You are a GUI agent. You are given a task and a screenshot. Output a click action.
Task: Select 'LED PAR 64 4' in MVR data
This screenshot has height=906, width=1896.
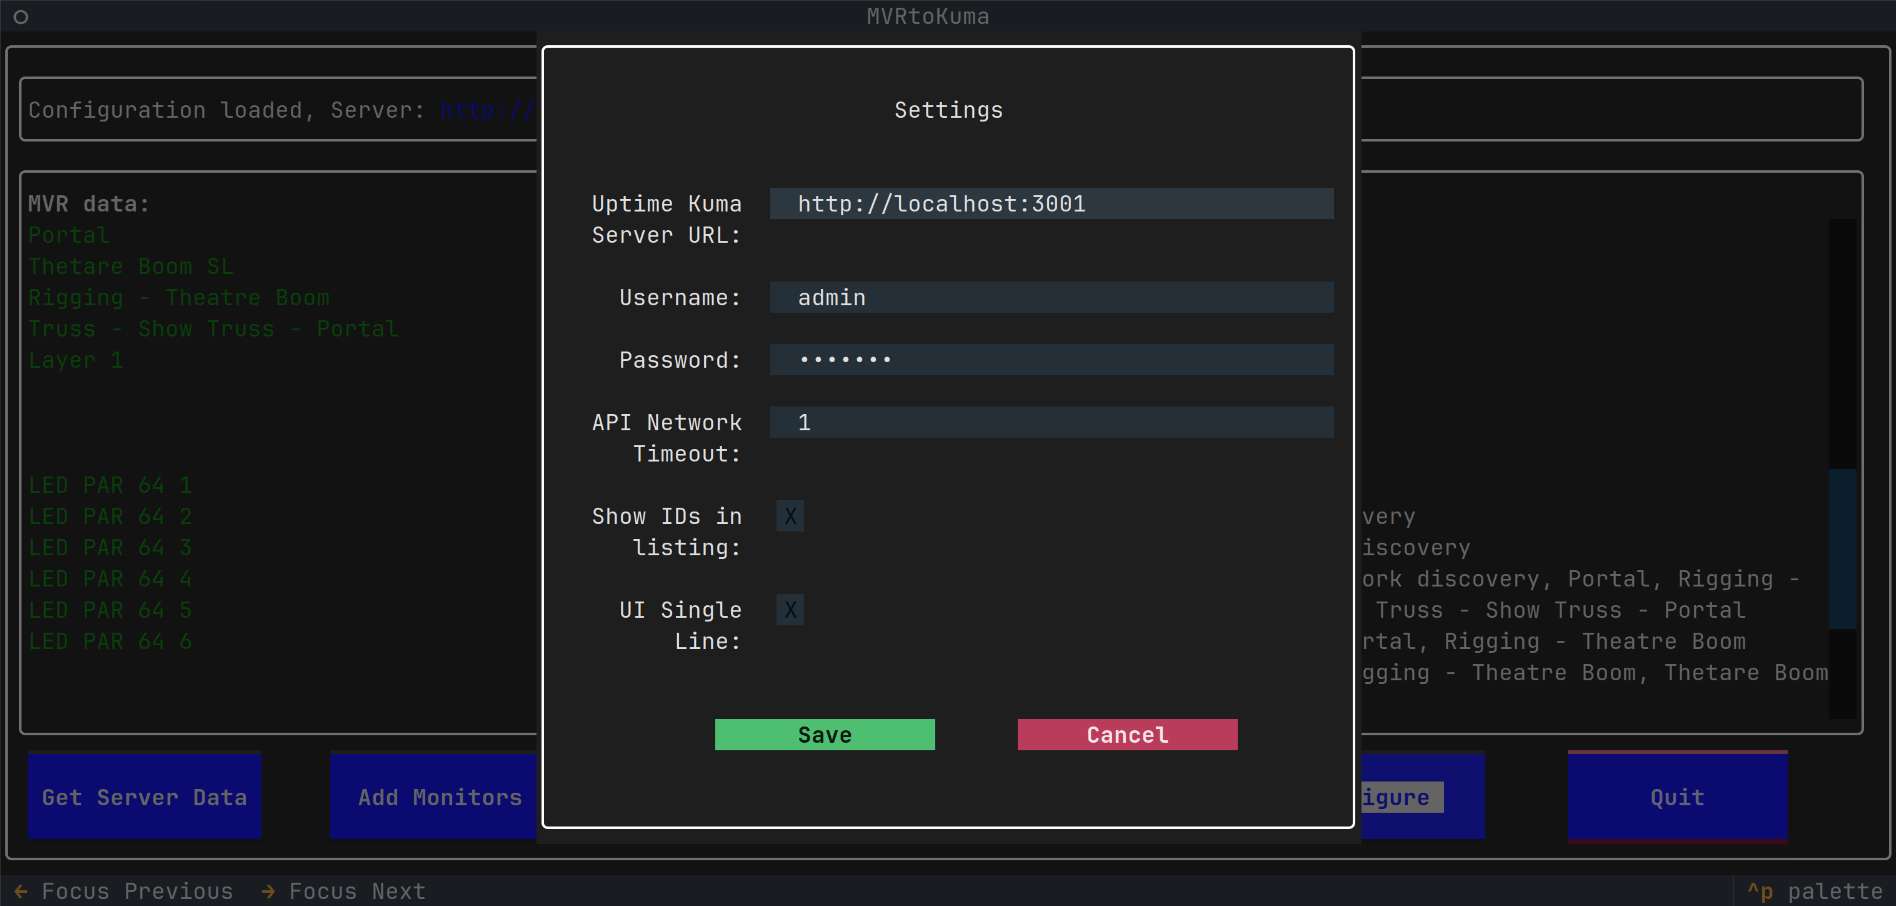(x=110, y=579)
